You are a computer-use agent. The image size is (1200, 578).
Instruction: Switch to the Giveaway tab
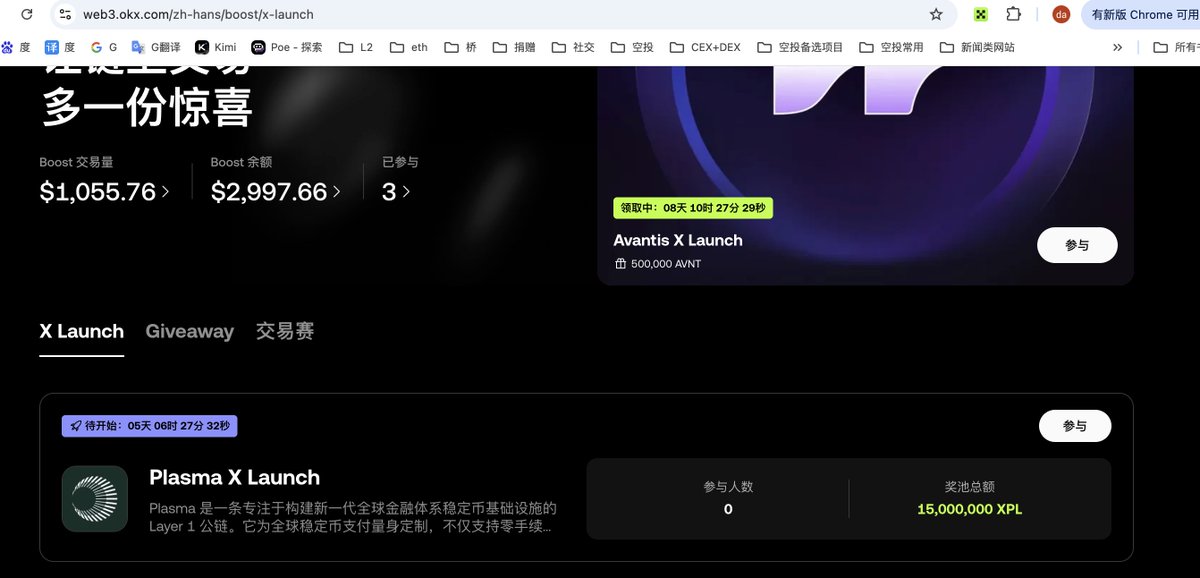[190, 331]
